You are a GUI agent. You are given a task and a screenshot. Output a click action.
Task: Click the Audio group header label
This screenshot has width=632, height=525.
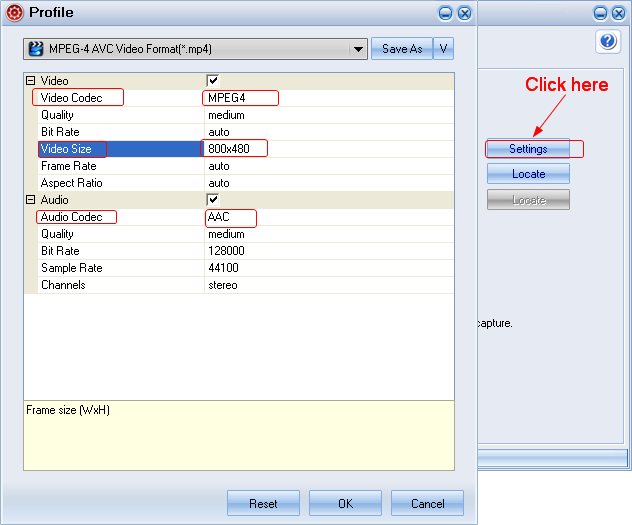[54, 199]
